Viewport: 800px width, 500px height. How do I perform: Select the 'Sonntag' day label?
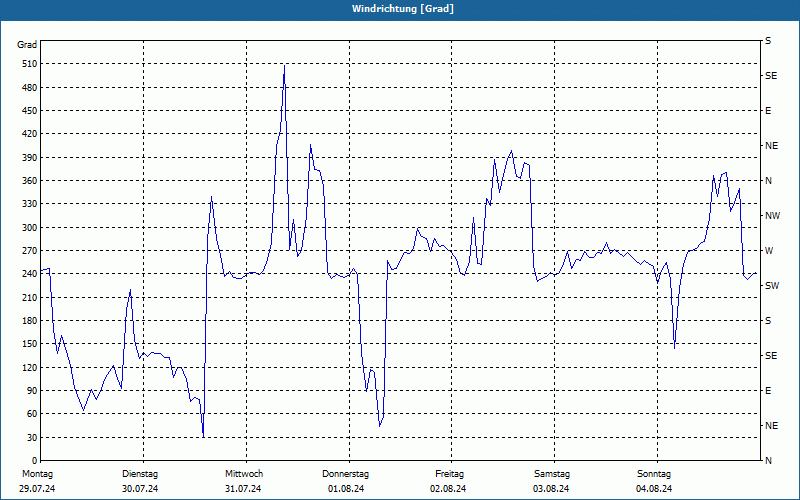(x=654, y=474)
